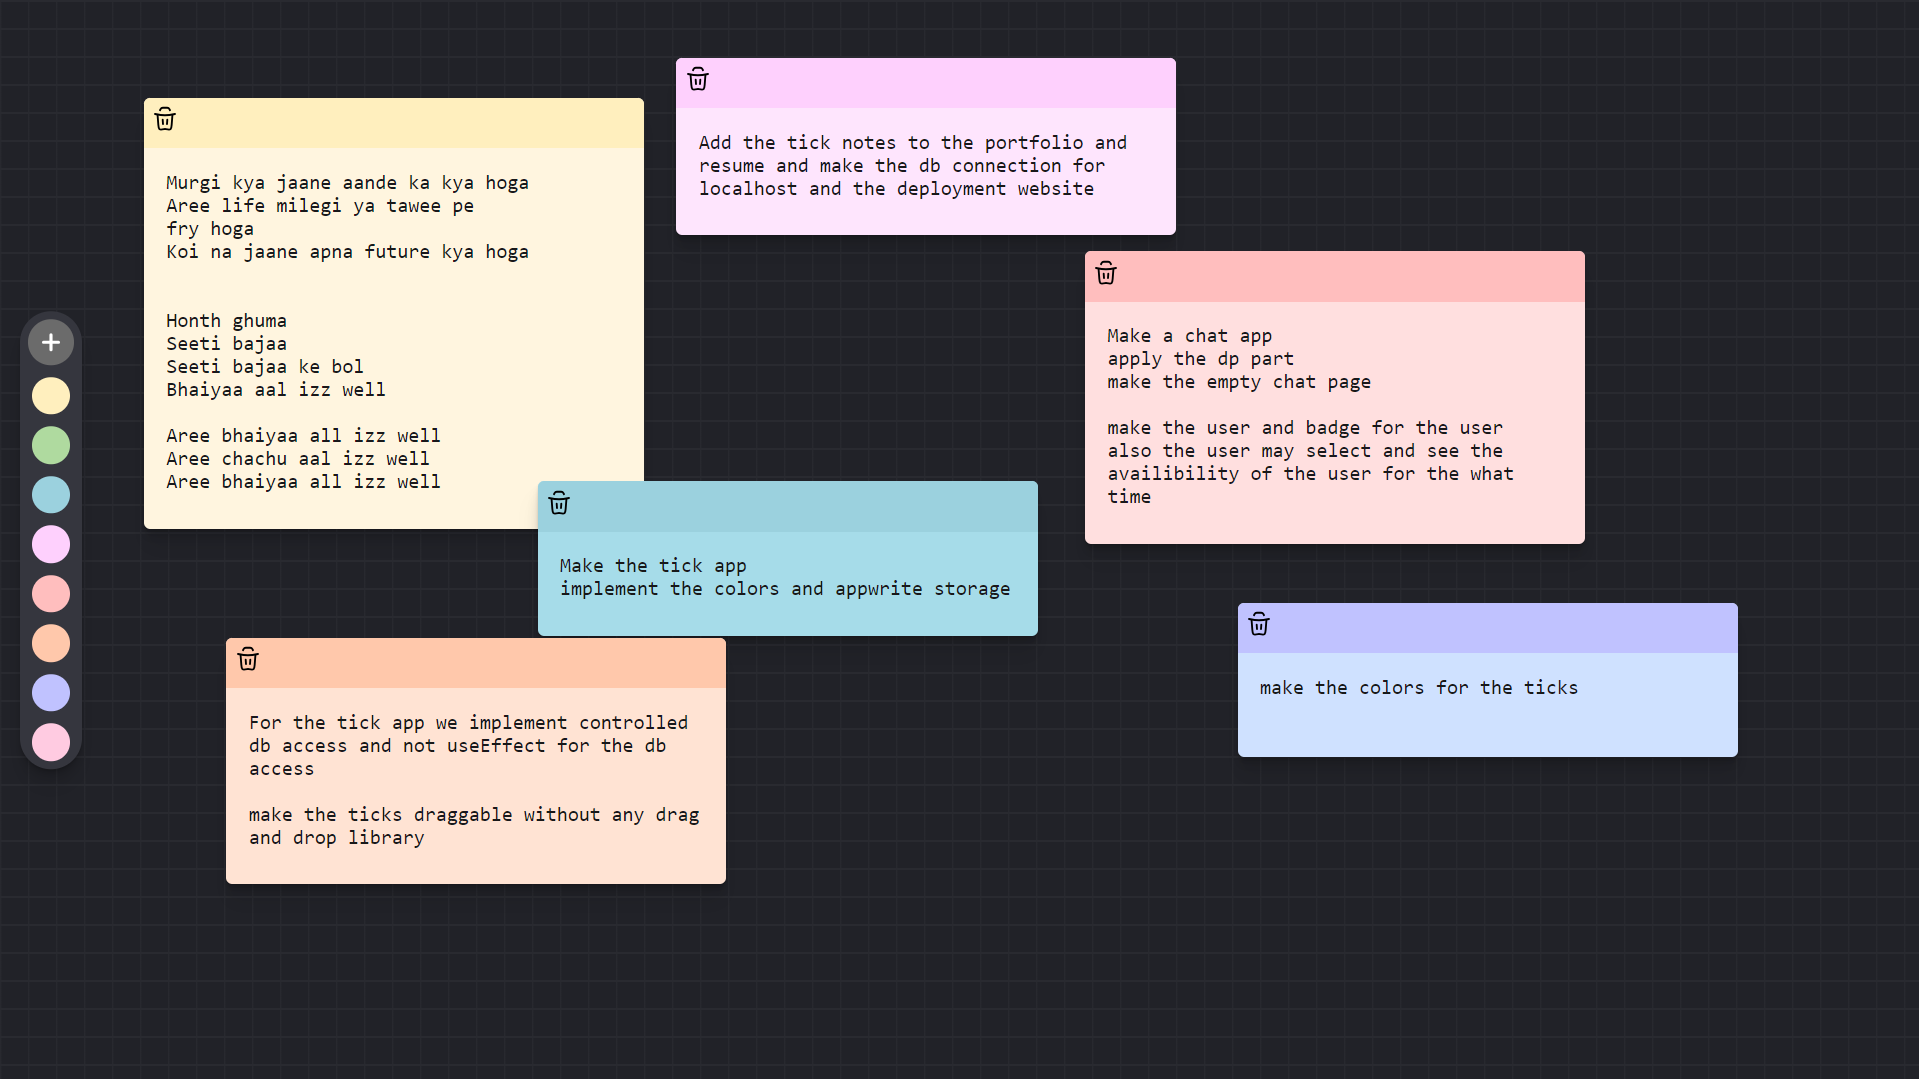Select the yellow color swatch
The width and height of the screenshot is (1919, 1079).
pos(51,396)
